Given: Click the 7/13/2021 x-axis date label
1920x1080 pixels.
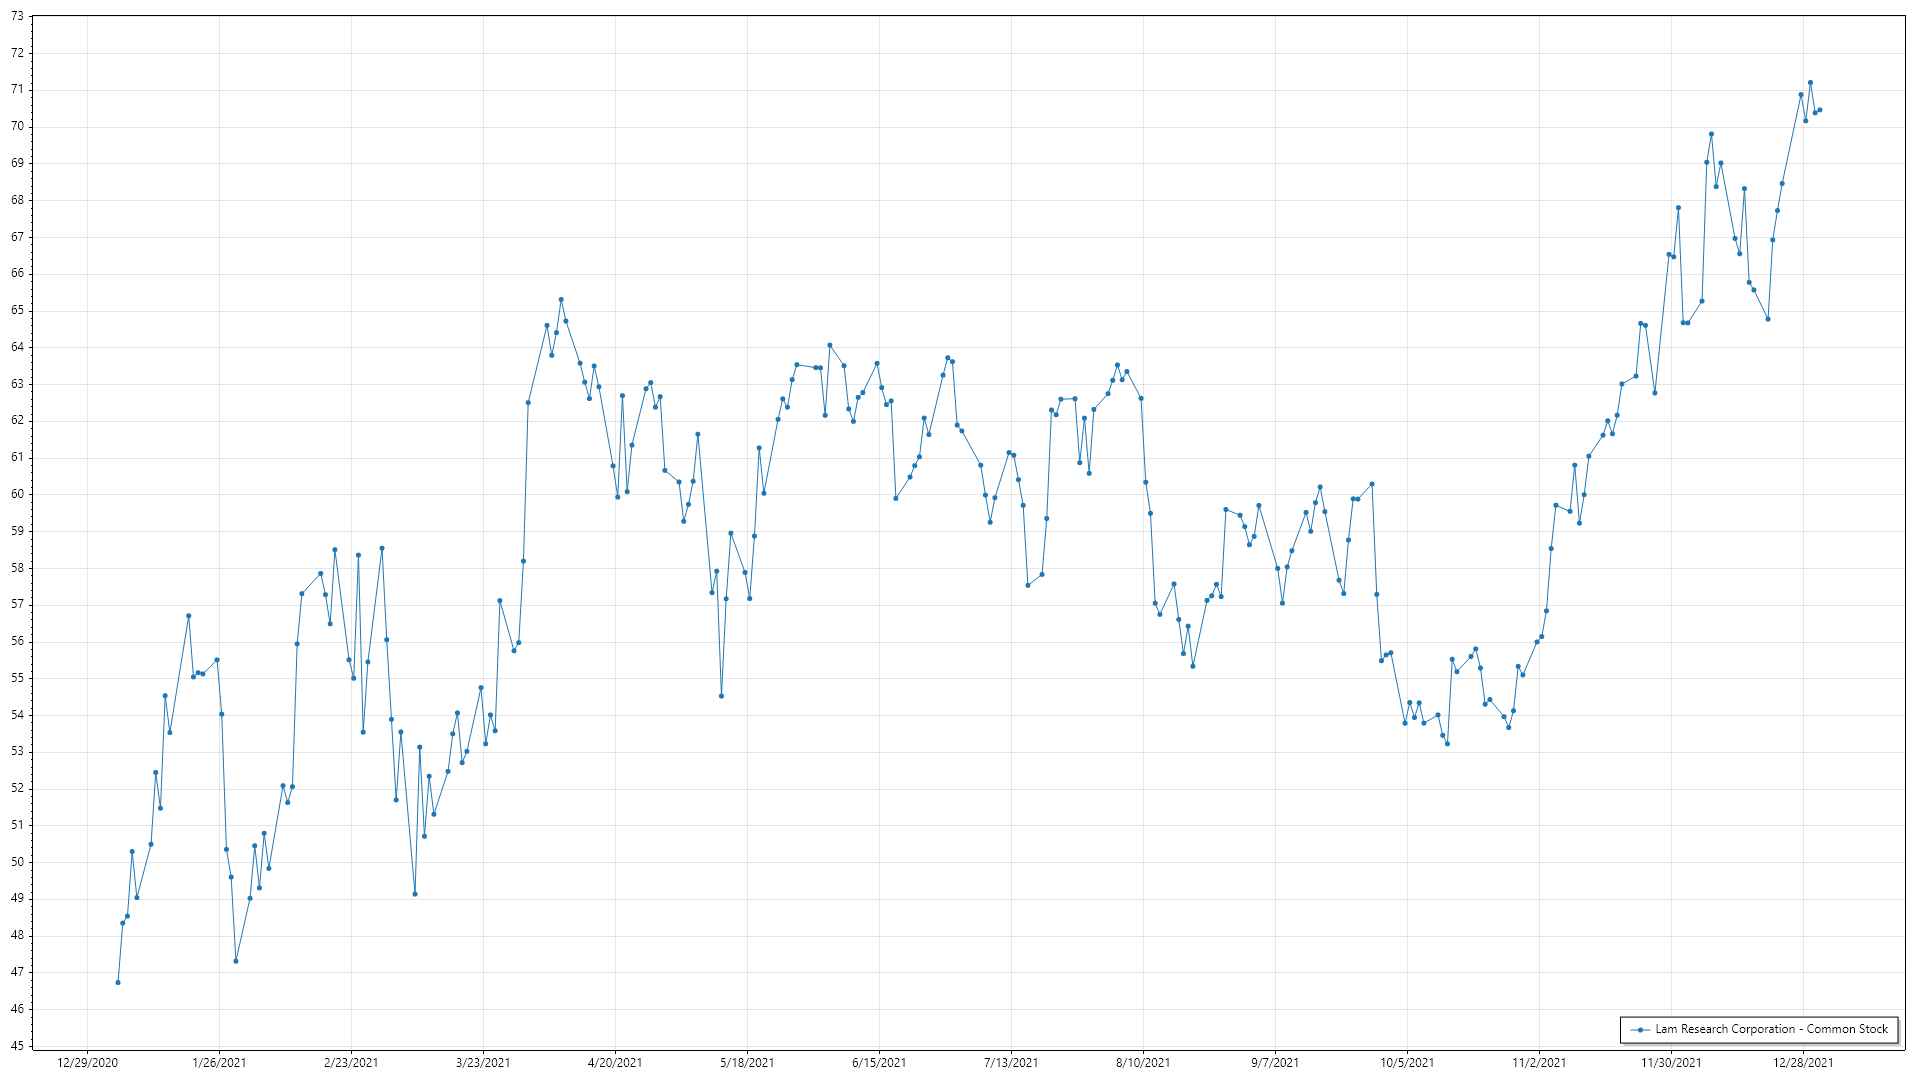Looking at the screenshot, I should (x=1011, y=1063).
